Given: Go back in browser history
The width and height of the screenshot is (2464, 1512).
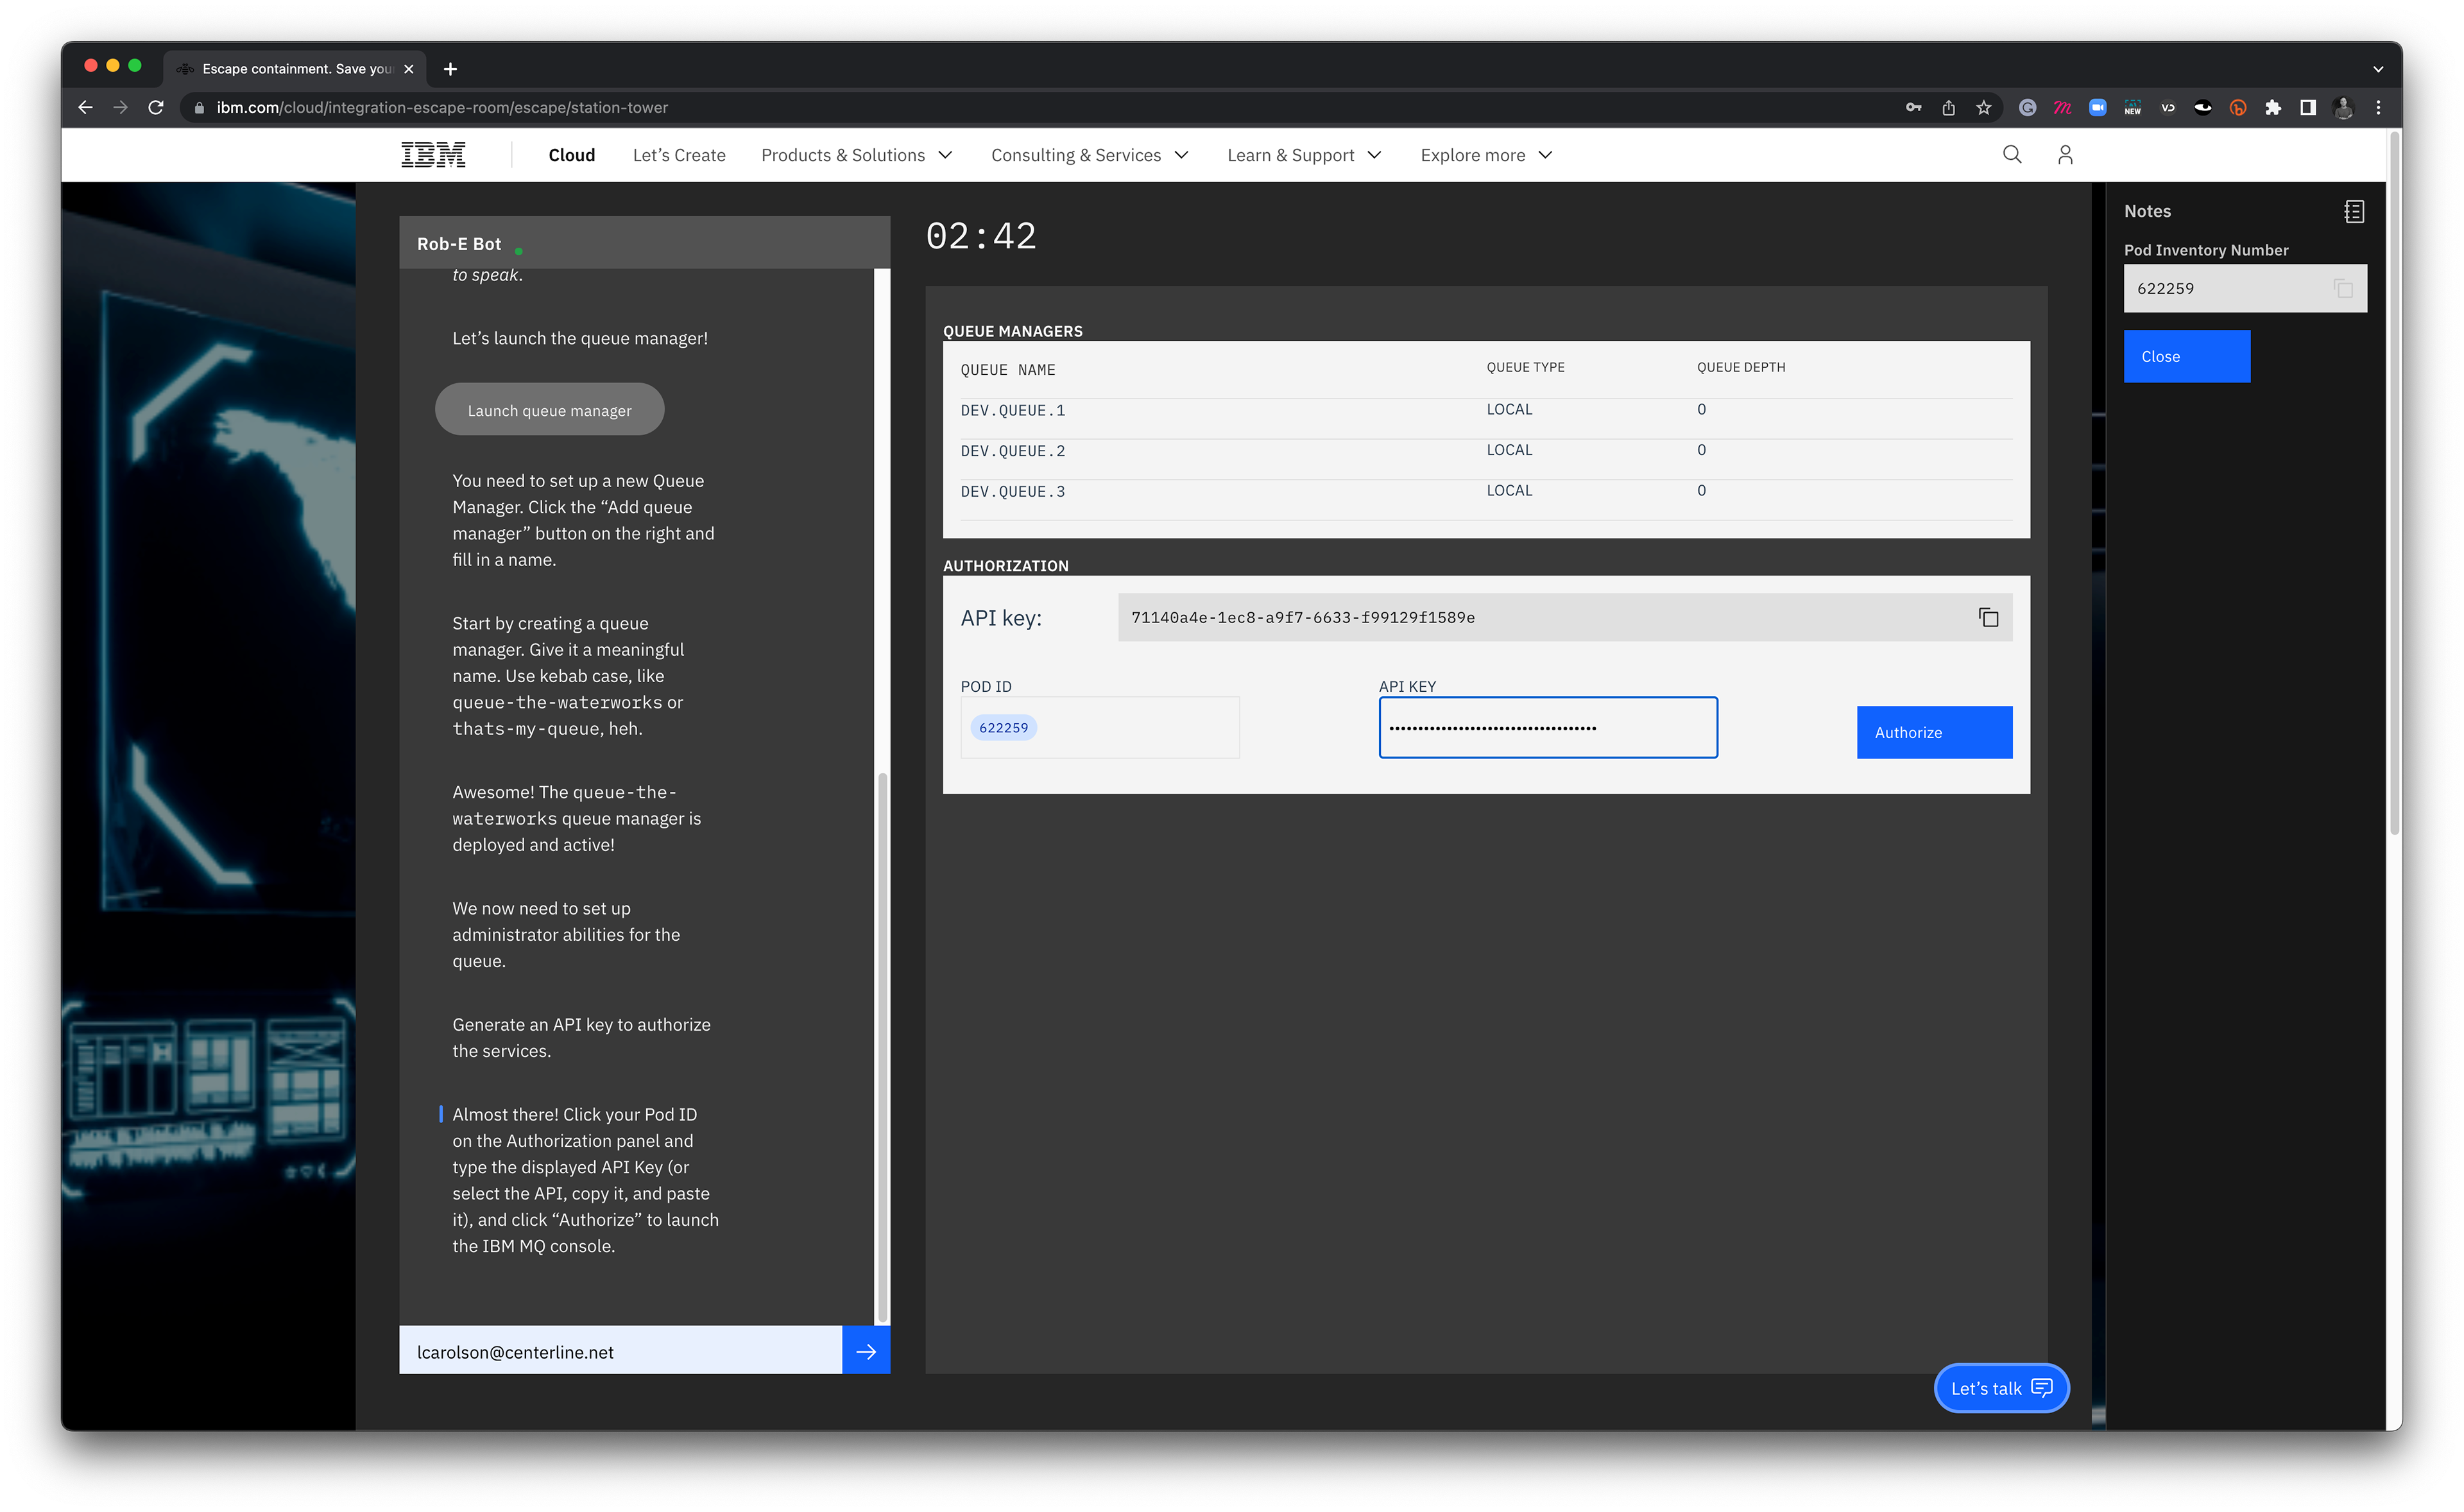Looking at the screenshot, I should pos(86,108).
